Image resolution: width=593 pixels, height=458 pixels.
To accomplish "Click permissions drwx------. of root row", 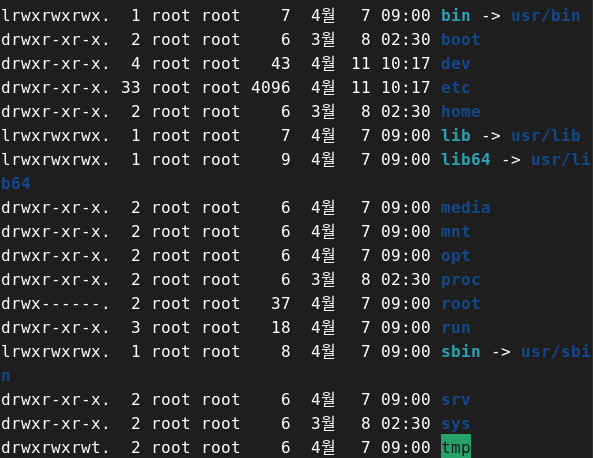I will tap(55, 304).
